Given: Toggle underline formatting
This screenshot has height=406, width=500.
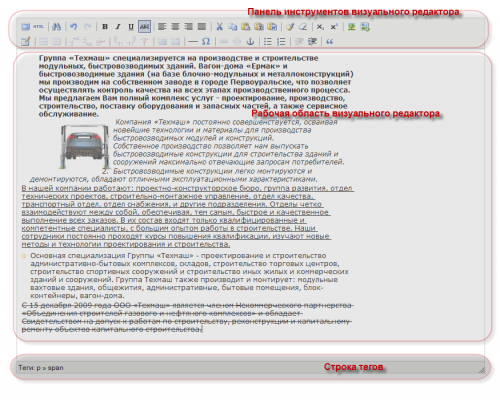Looking at the screenshot, I should 131,27.
